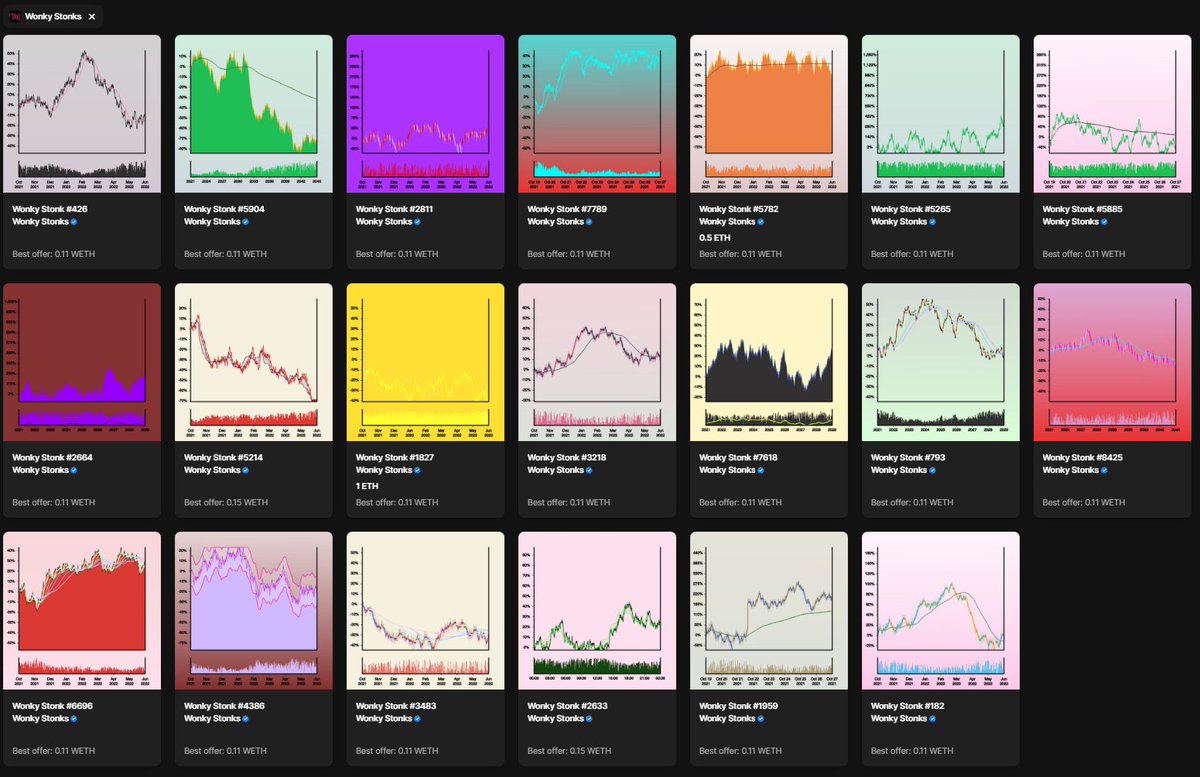Viewport: 1200px width, 777px height.
Task: Open the Wonky Stonk #3218 title link
Action: (565, 457)
